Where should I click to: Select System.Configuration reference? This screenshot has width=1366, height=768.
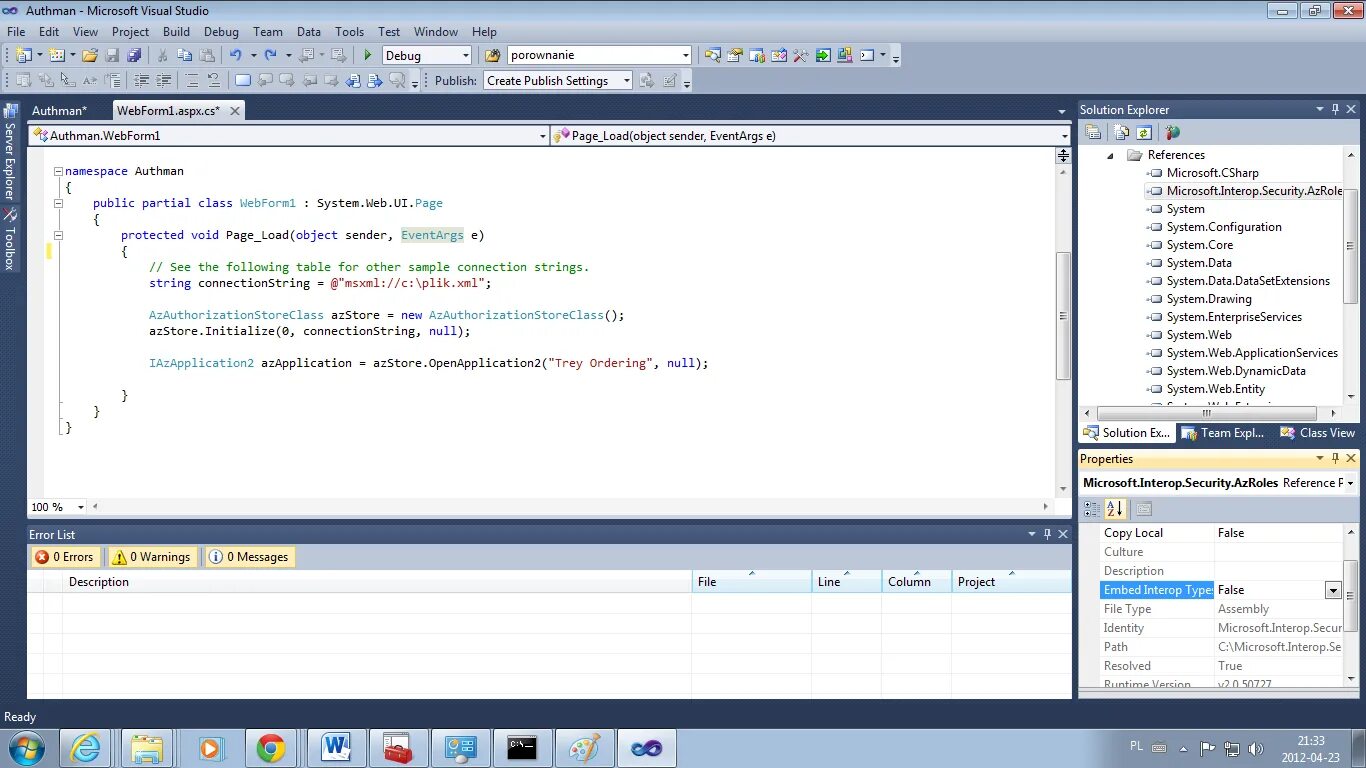1223,227
